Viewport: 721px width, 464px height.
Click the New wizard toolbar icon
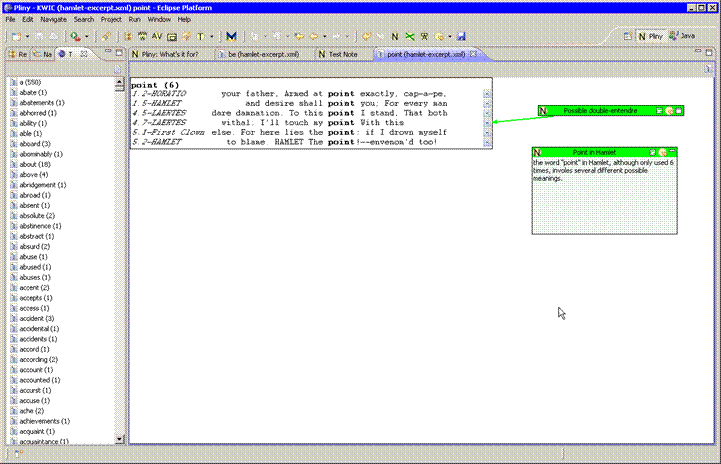pyautogui.click(x=16, y=36)
